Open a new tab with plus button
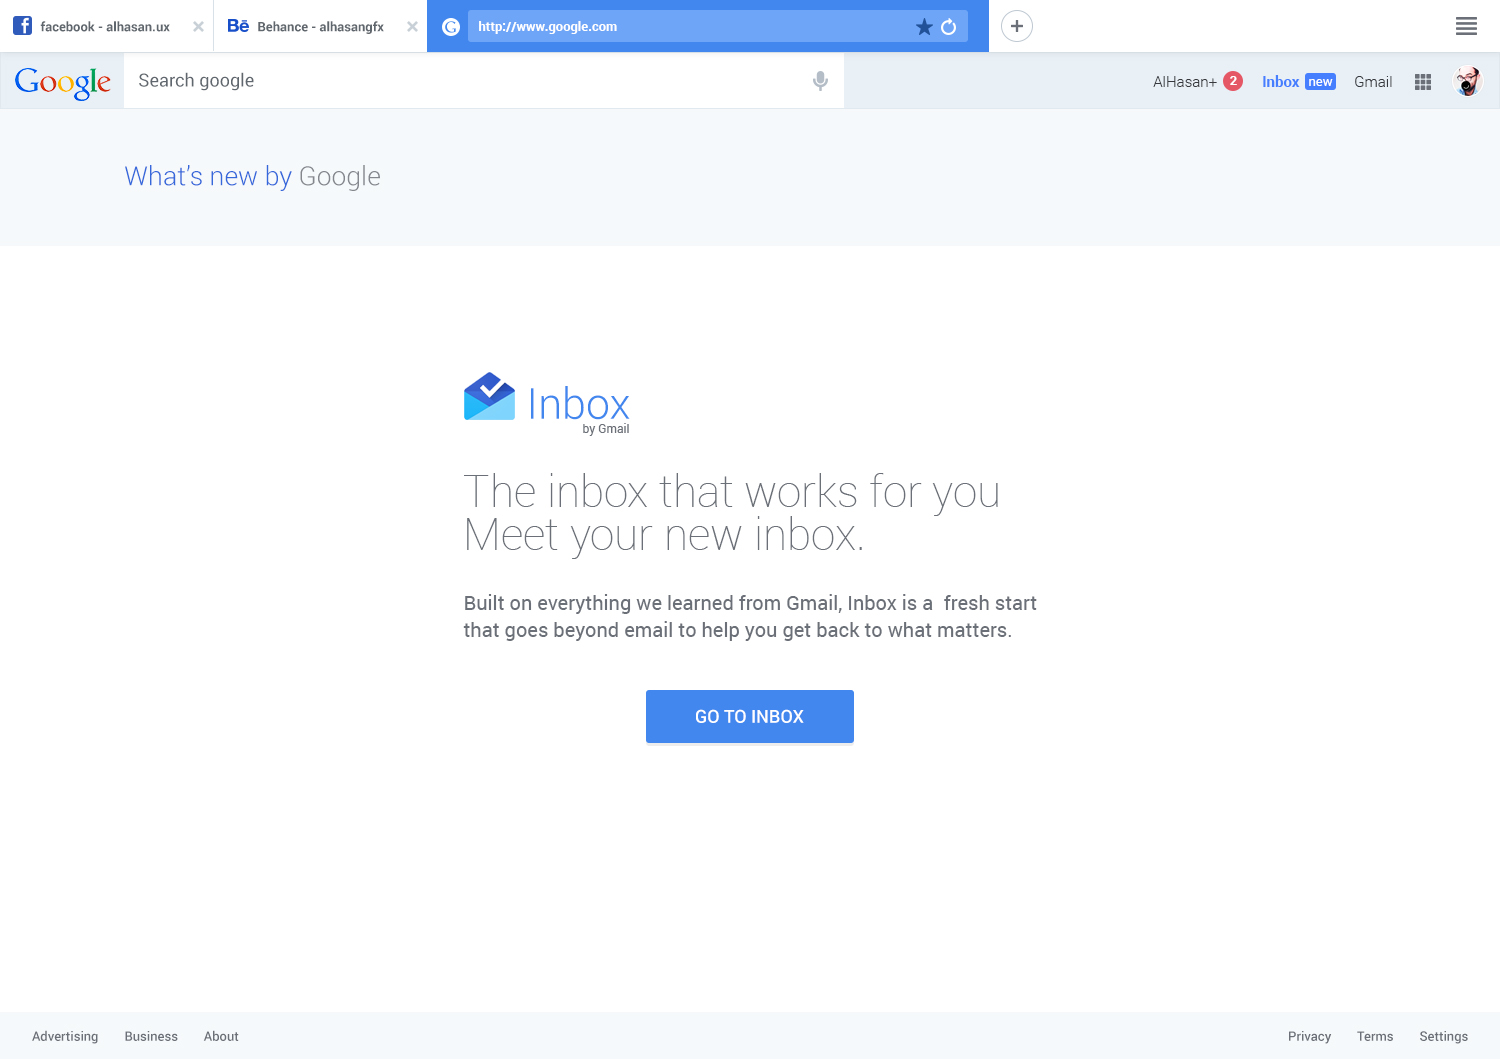Image resolution: width=1500 pixels, height=1059 pixels. [1017, 26]
